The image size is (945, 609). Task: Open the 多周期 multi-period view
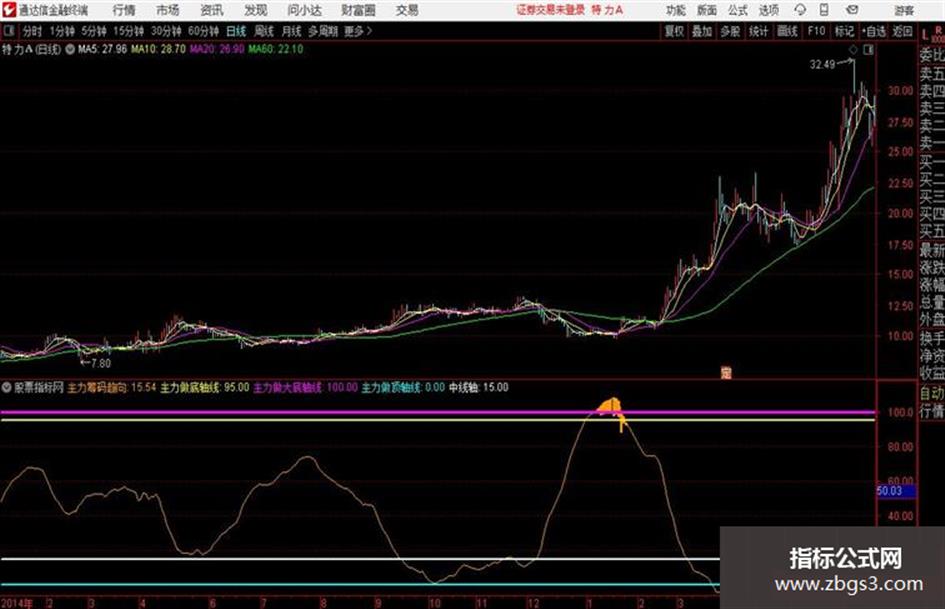coord(323,31)
